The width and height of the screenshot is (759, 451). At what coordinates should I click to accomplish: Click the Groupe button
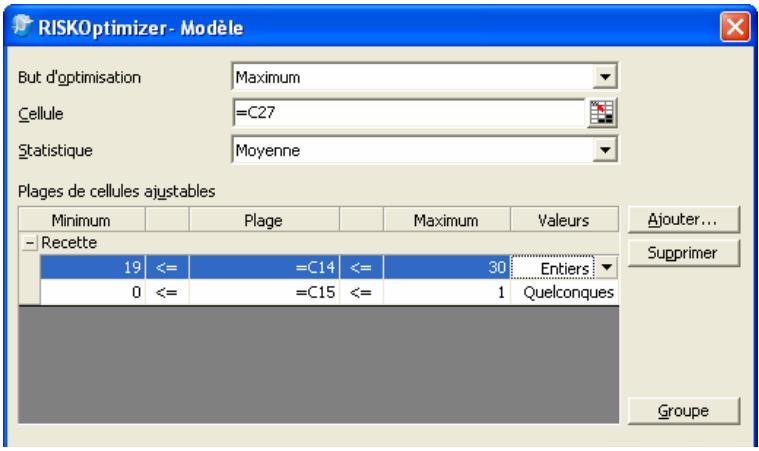[683, 411]
